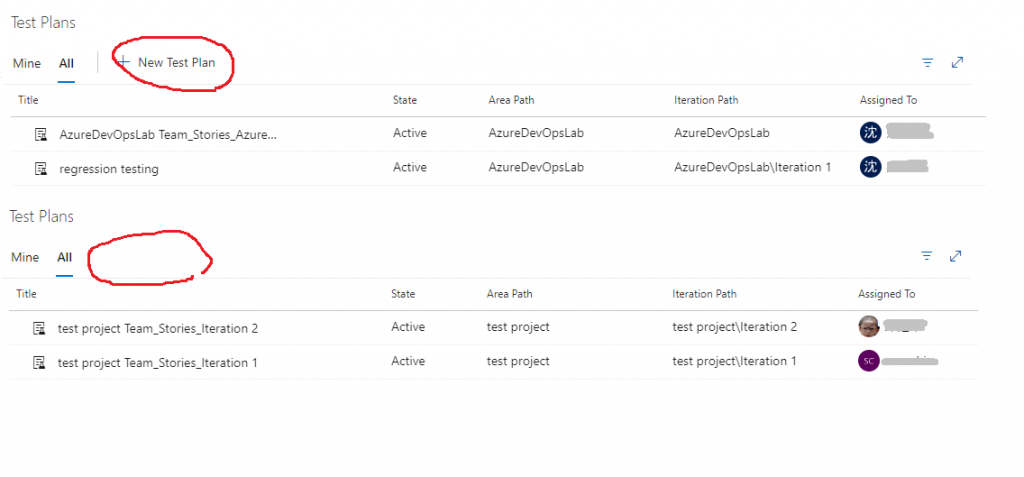
Task: Click photo avatar on Iteration 2 row
Action: 868,326
